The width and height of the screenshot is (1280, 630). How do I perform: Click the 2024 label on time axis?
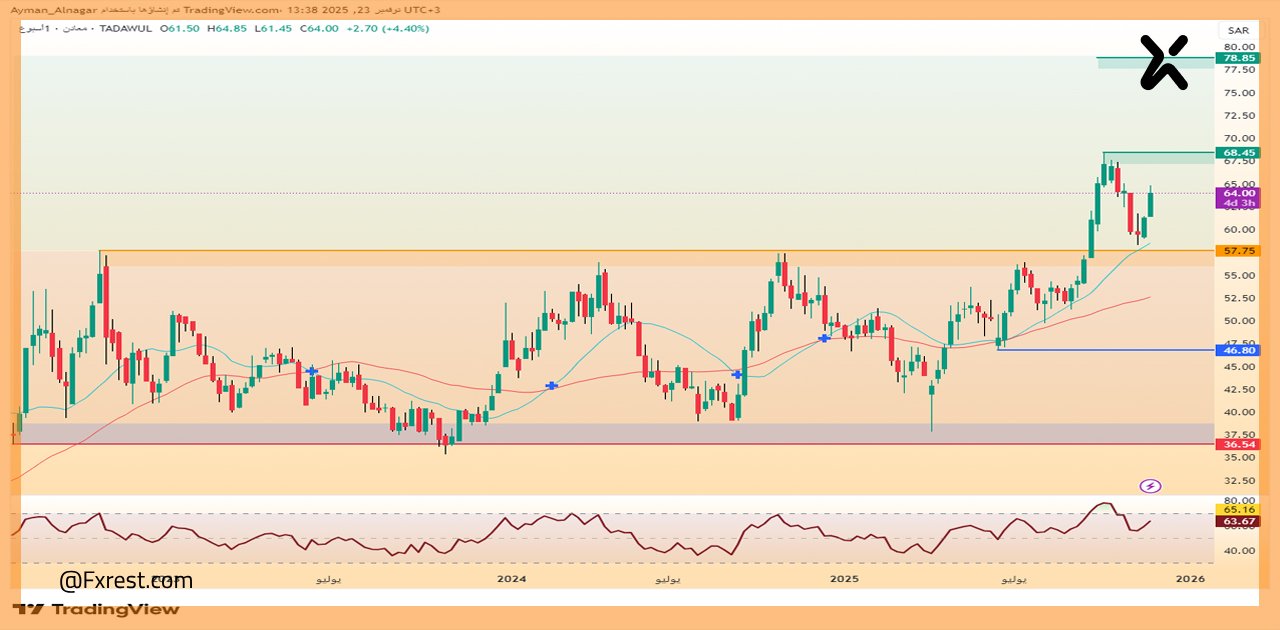click(x=511, y=579)
